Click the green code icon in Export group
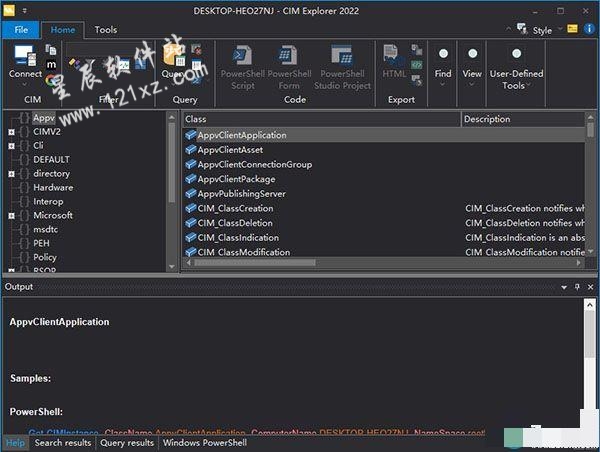Viewport: 600px width, 452px height. point(416,65)
